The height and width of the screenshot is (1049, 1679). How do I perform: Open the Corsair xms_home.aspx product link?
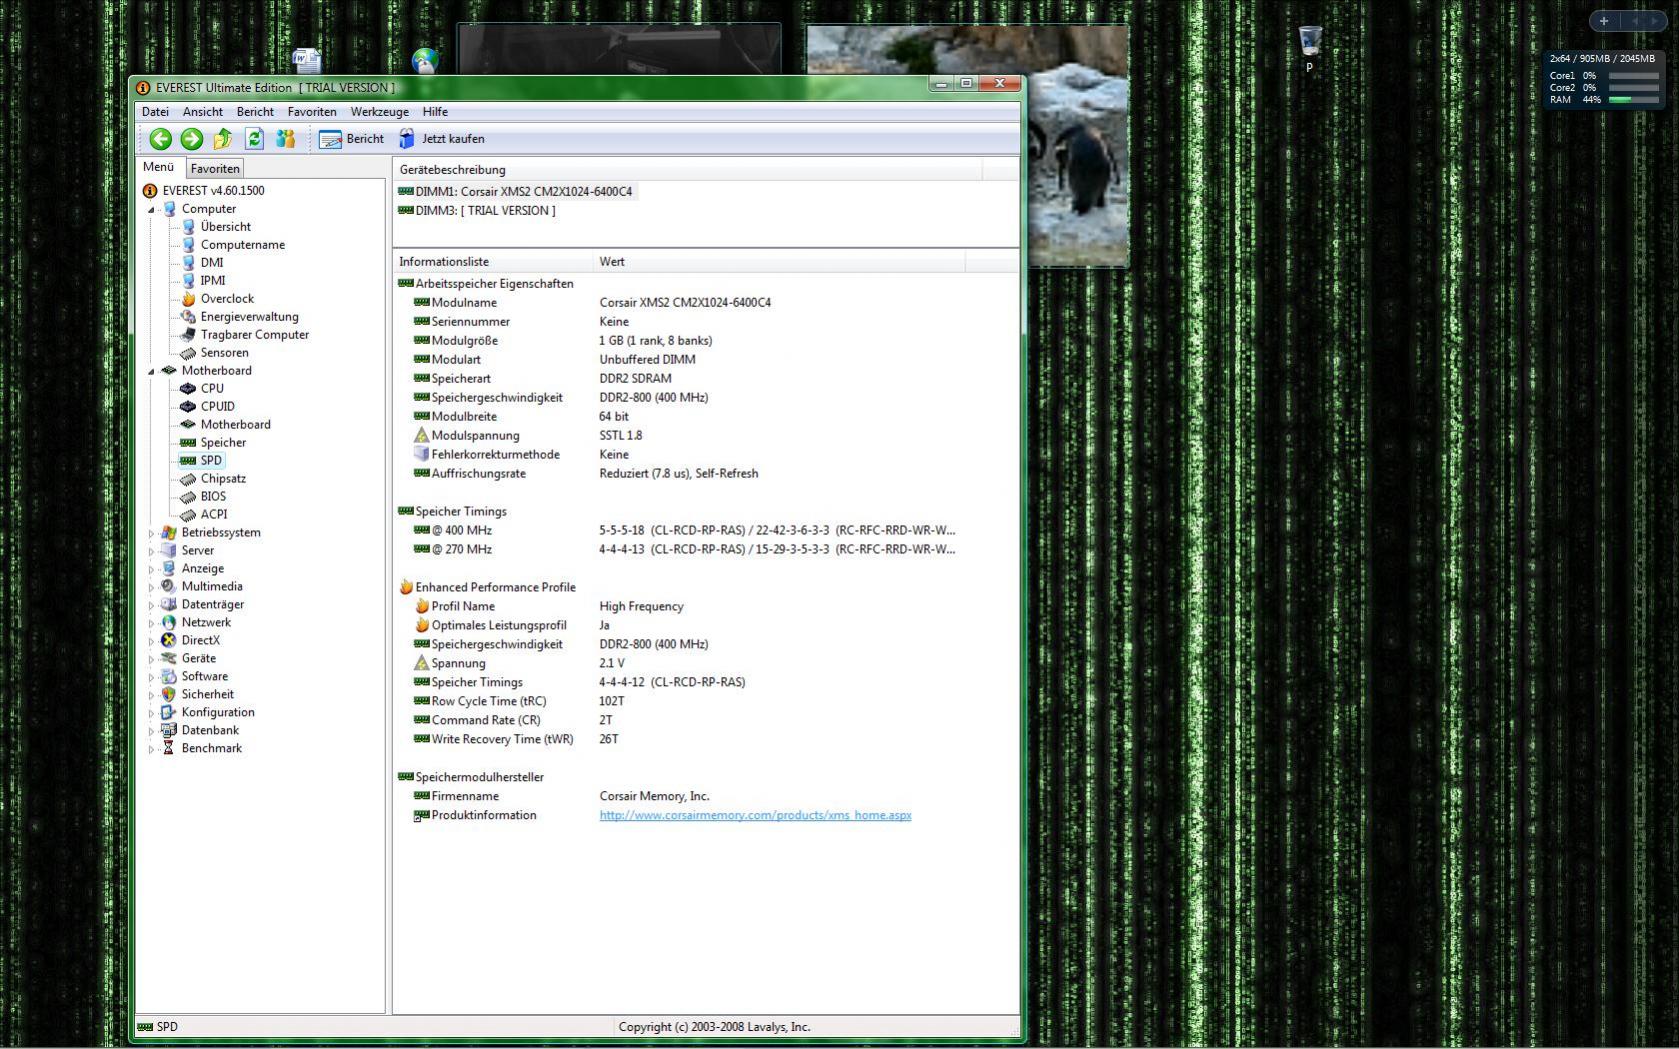(755, 815)
